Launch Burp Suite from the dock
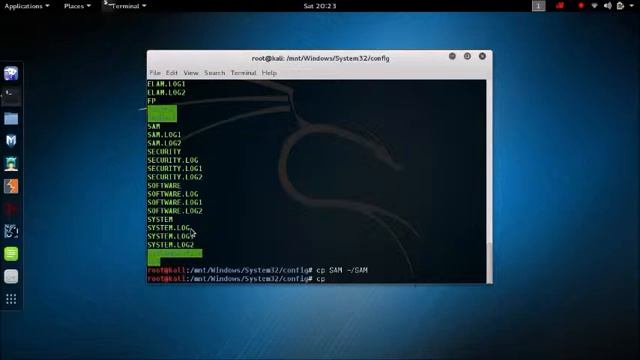 click(11, 186)
